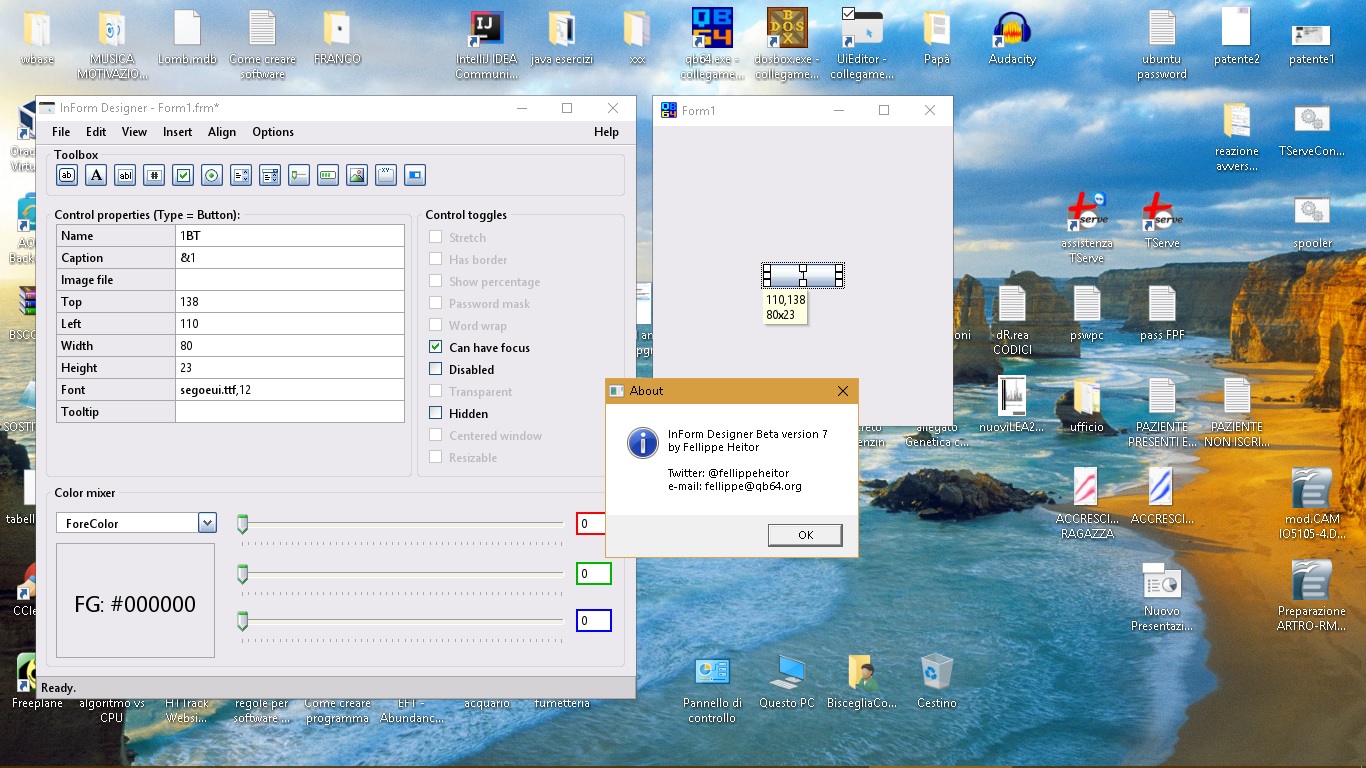Screen dimensions: 1366x768
Task: Select the Button tool in Toolbox
Action: pos(67,176)
